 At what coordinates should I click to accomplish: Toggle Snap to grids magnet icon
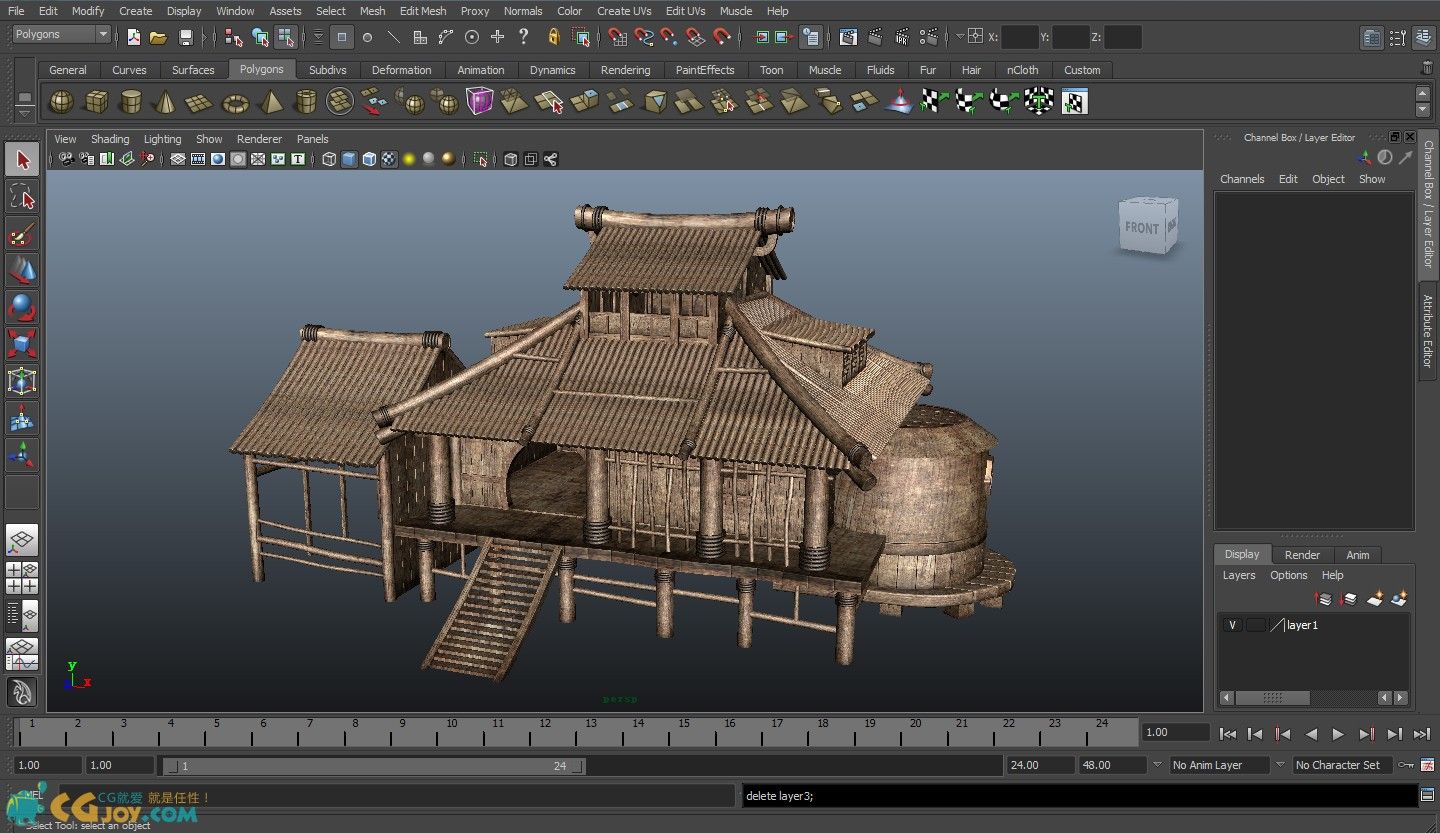coord(618,37)
